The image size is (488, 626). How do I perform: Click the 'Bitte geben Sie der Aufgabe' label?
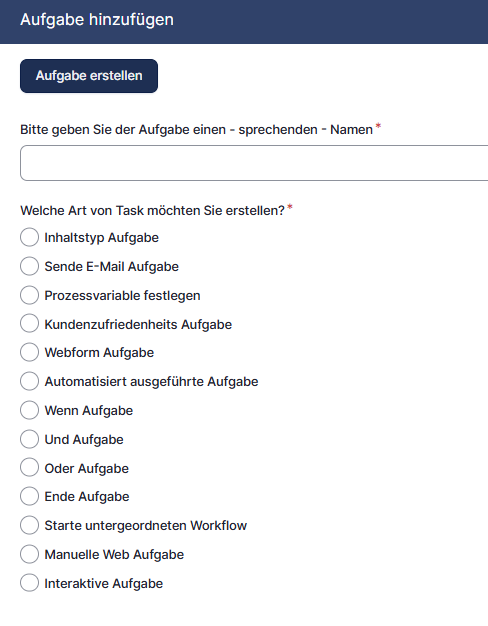coord(196,130)
